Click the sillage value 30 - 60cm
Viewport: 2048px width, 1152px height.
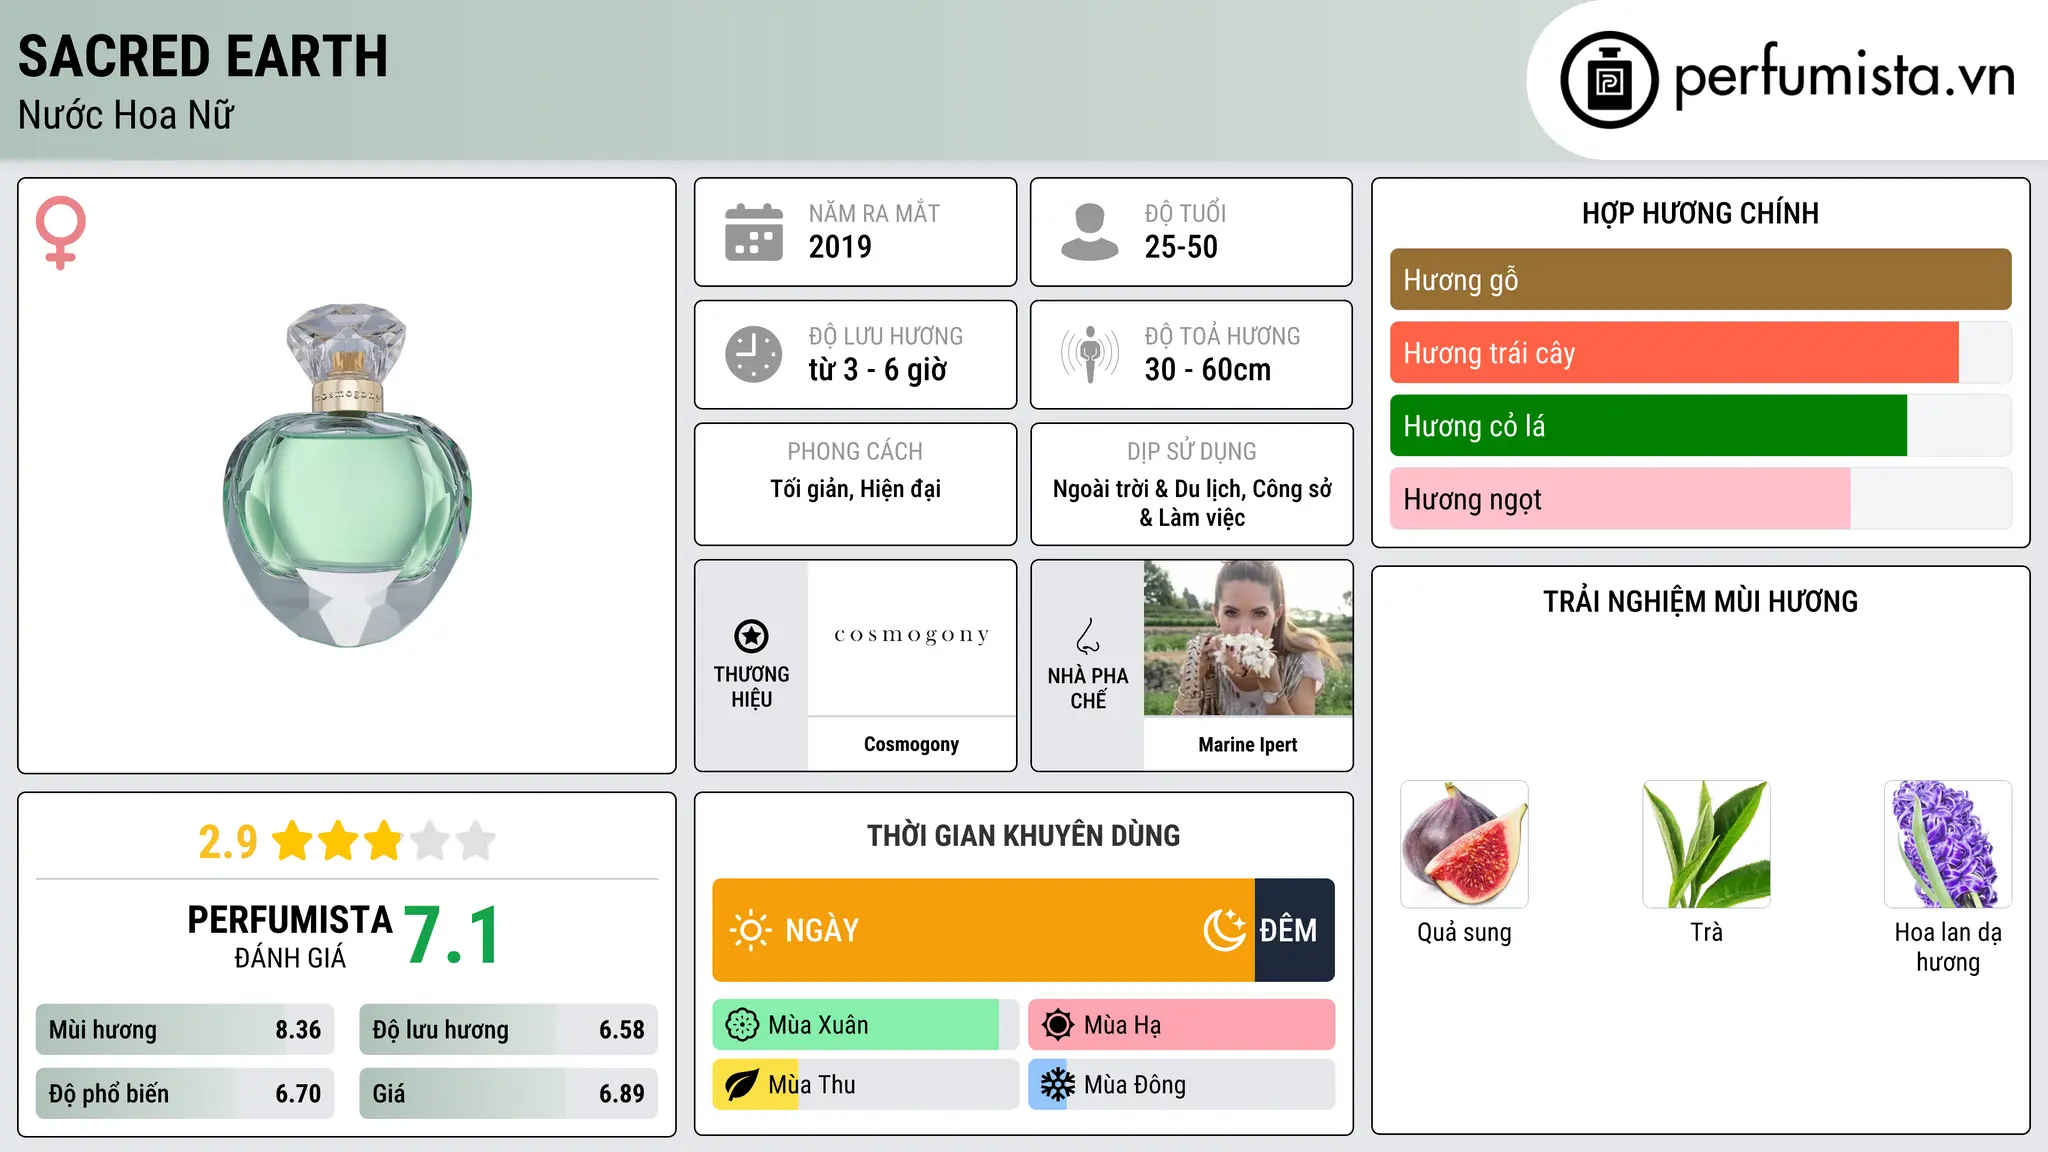coord(1208,370)
